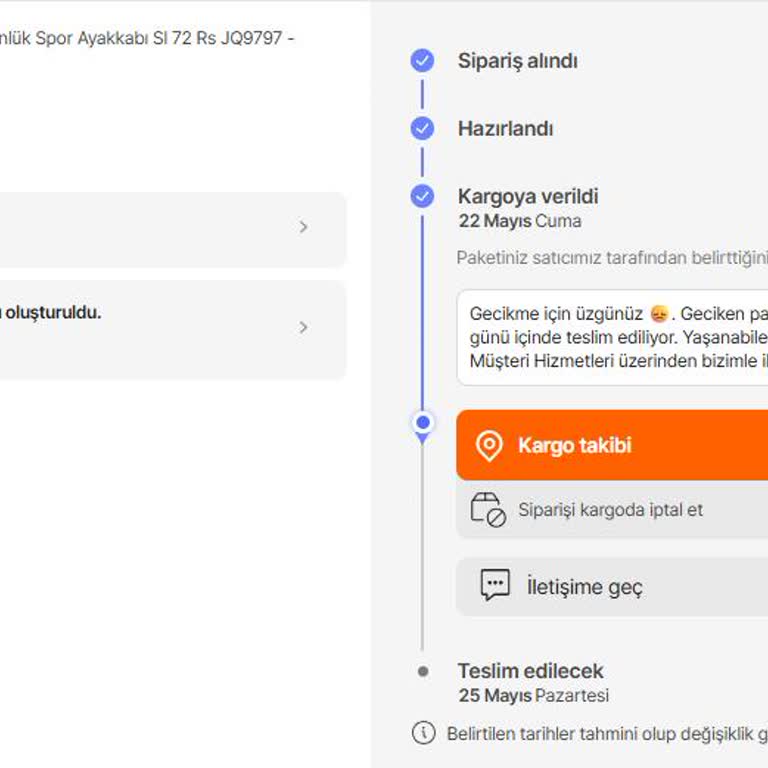Click the Gecikme için üzgünüz notice box
The image size is (768, 768).
pyautogui.click(x=612, y=337)
